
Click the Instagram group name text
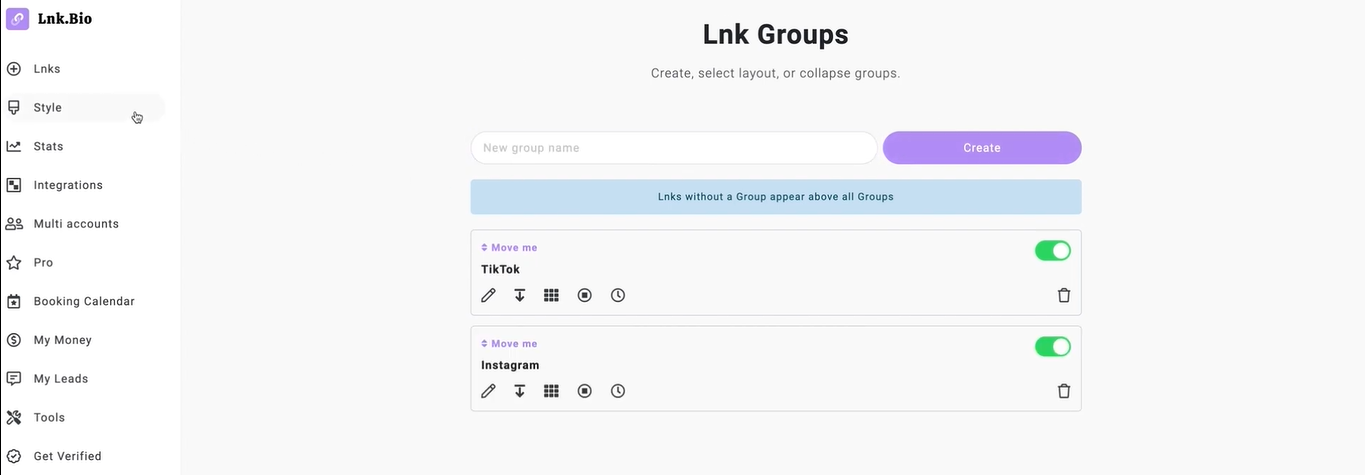[510, 365]
